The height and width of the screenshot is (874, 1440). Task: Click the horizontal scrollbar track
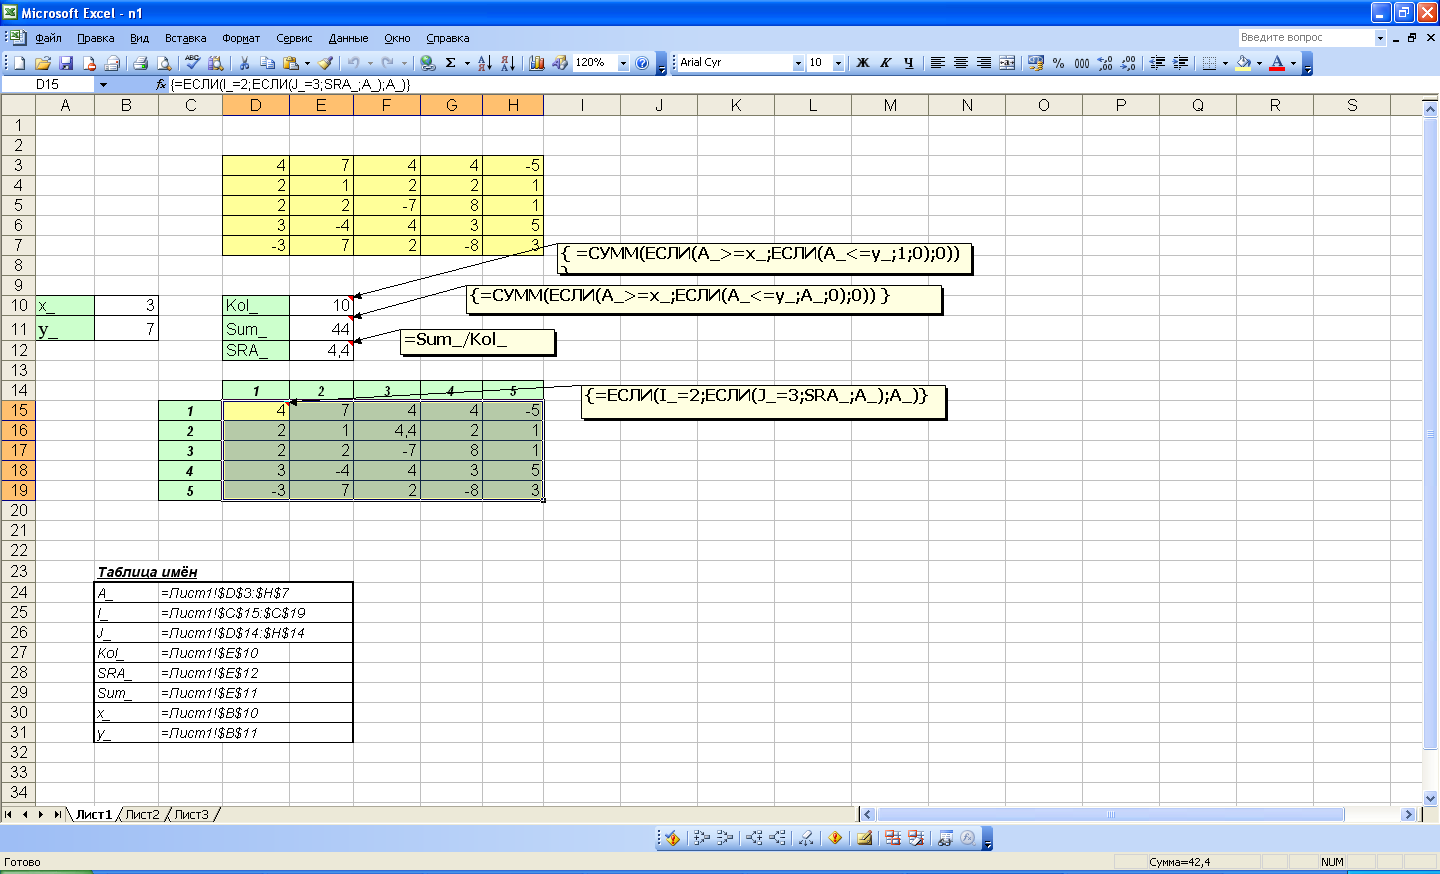pos(1110,815)
